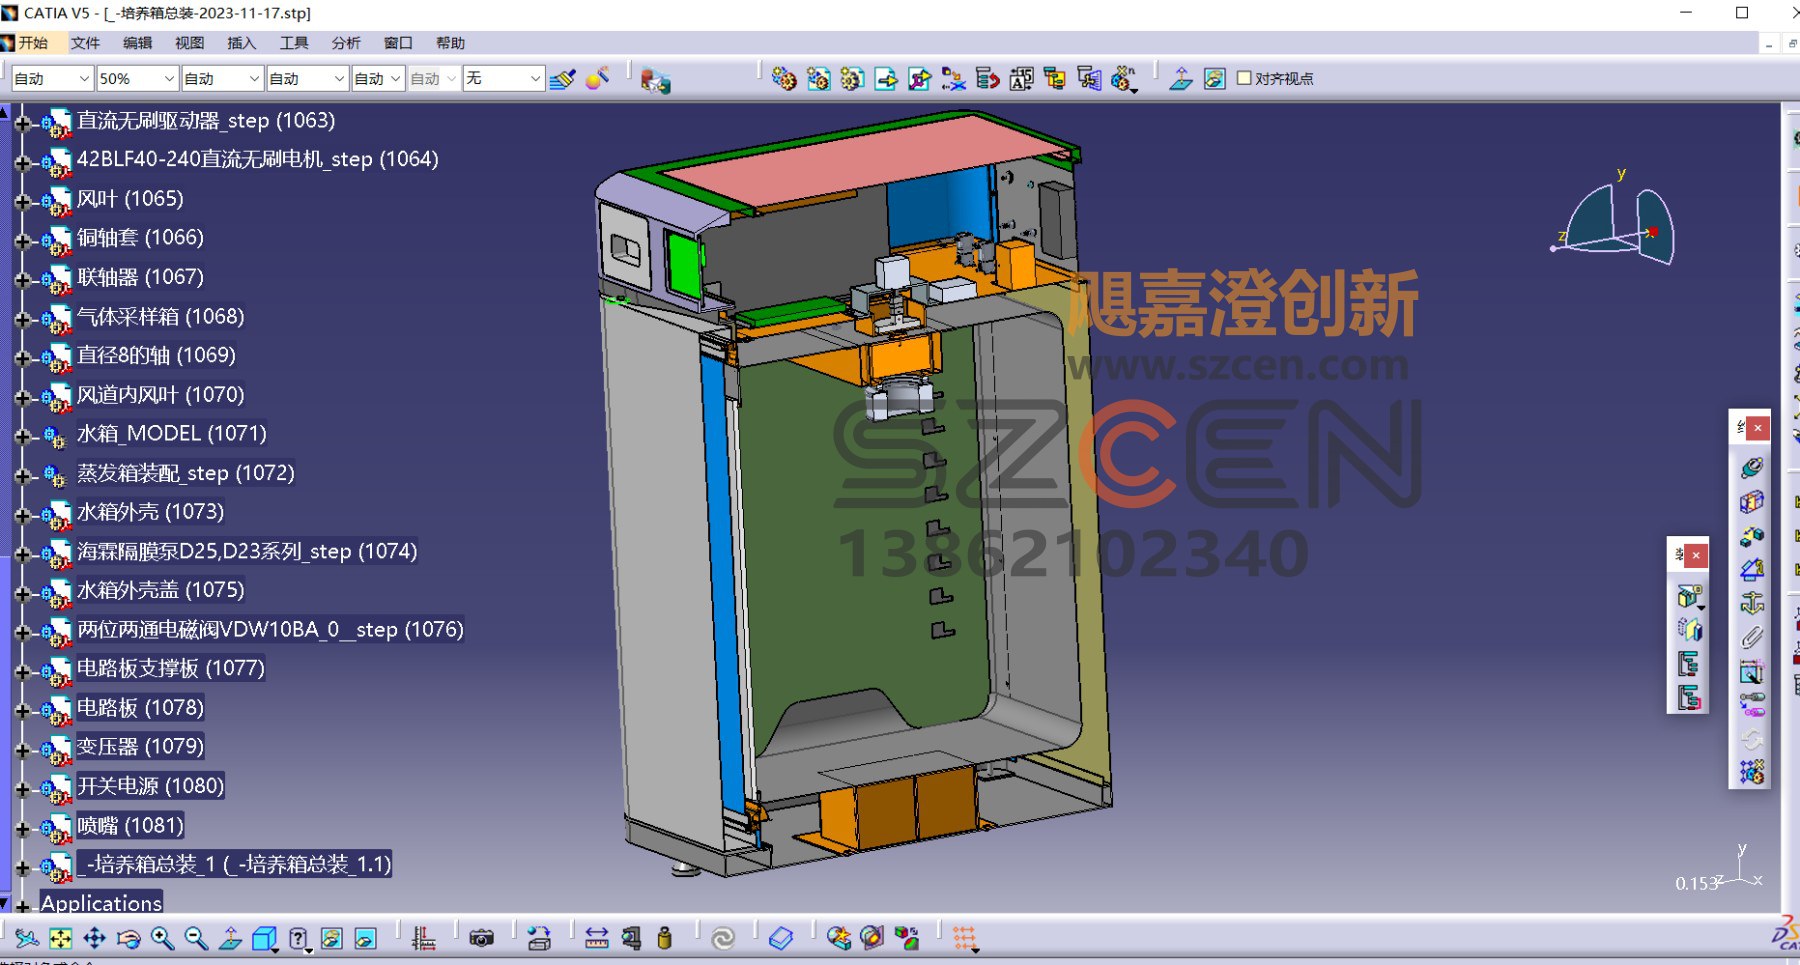This screenshot has height=965, width=1800.
Task: Click the Measure Inertia weight icon
Action: (x=664, y=938)
